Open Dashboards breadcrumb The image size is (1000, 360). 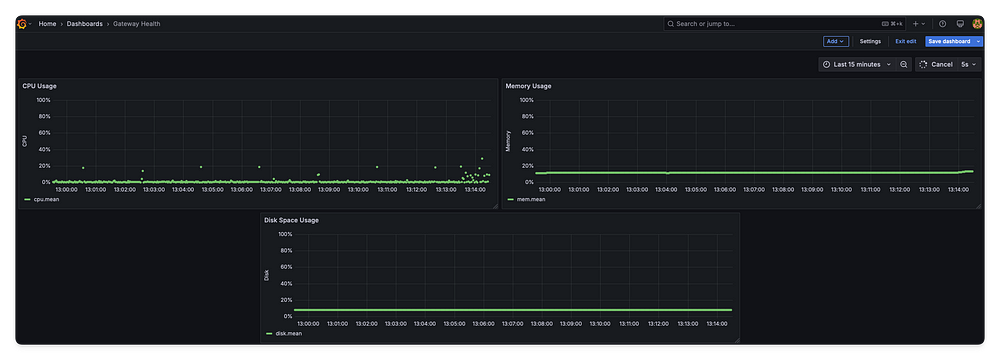click(84, 24)
